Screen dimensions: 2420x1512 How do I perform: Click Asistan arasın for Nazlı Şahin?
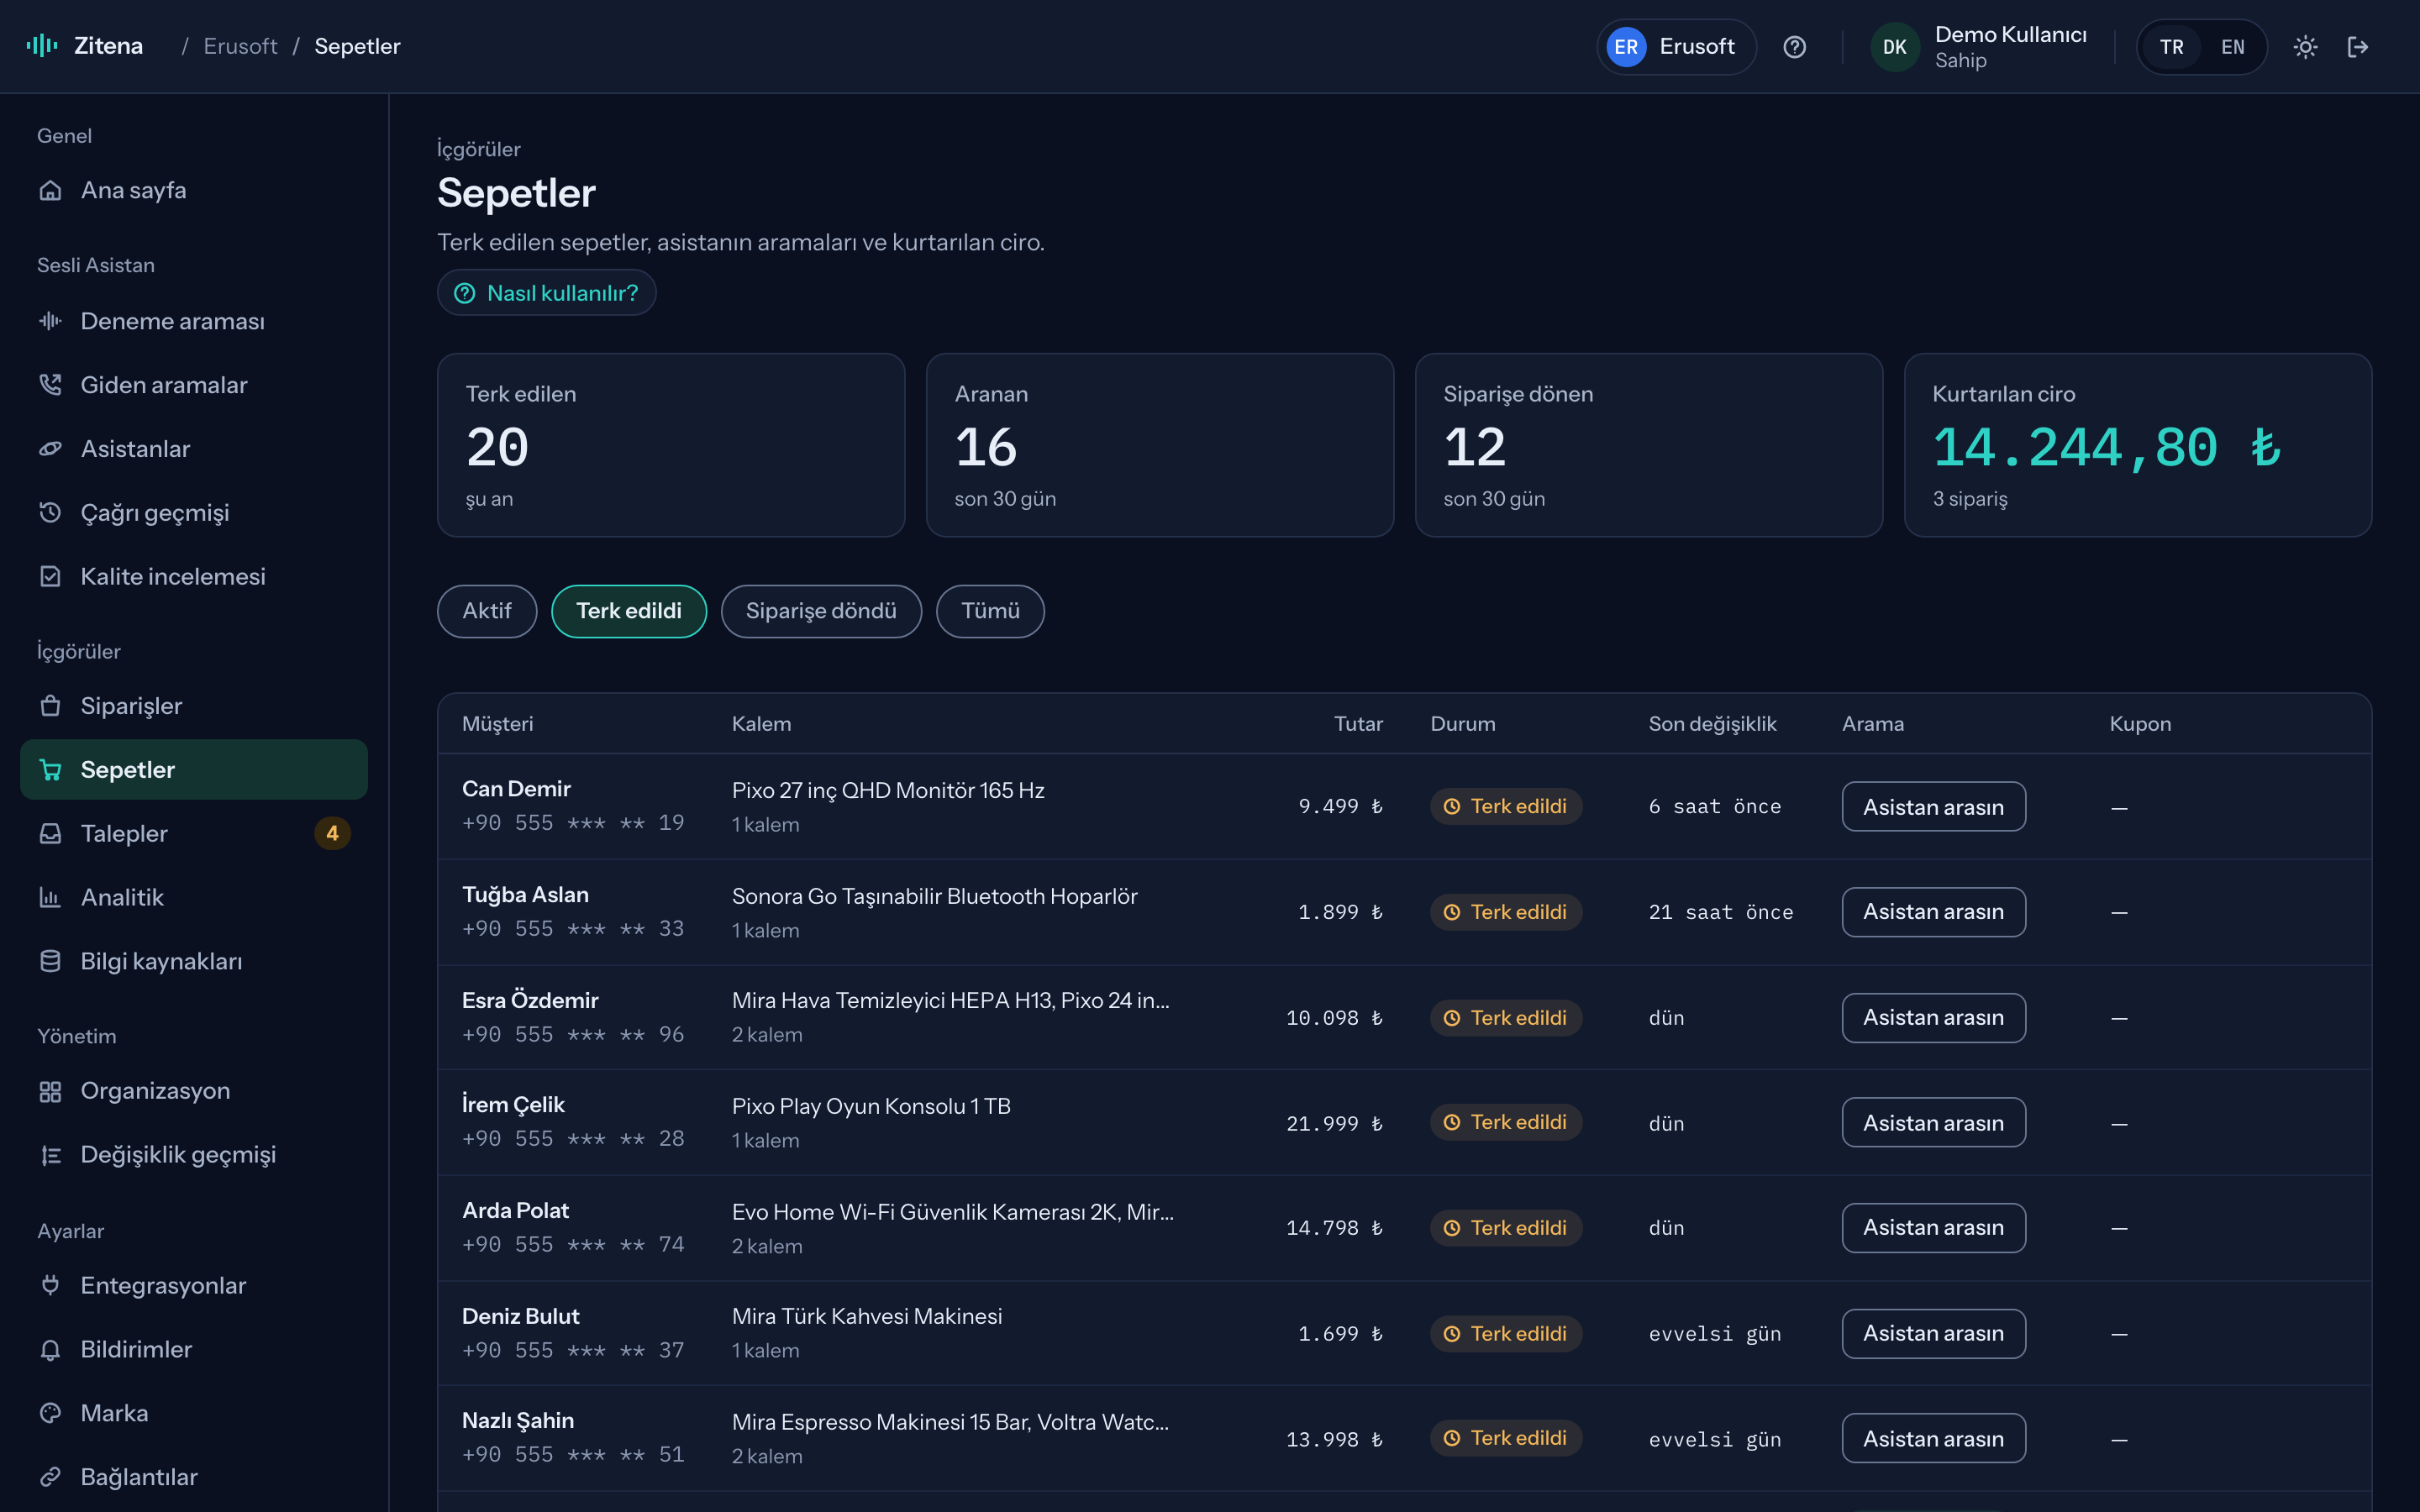[1933, 1438]
